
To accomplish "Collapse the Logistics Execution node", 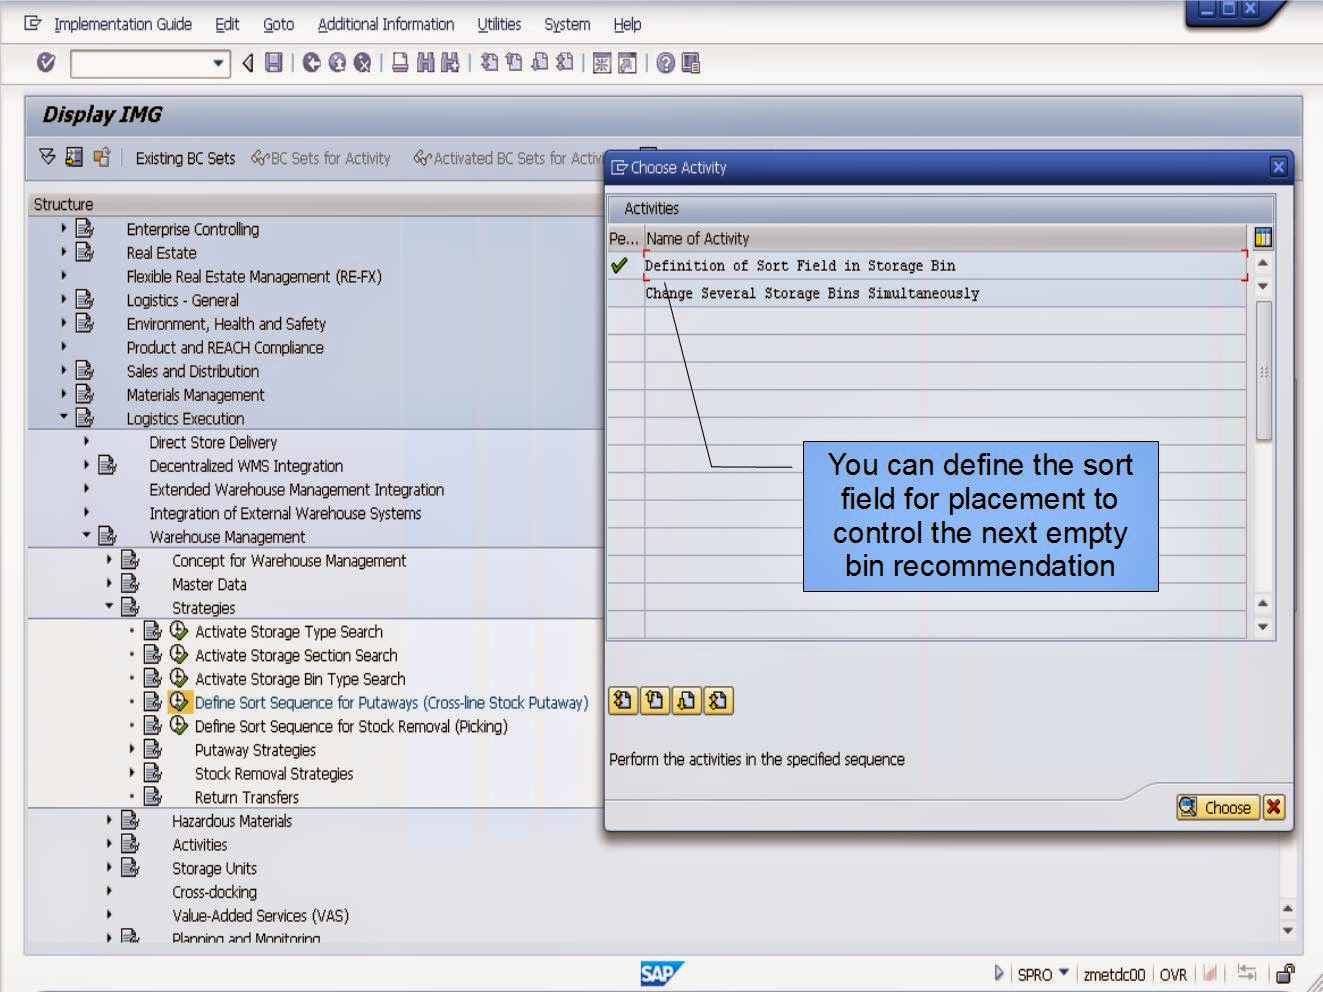I will coord(63,417).
